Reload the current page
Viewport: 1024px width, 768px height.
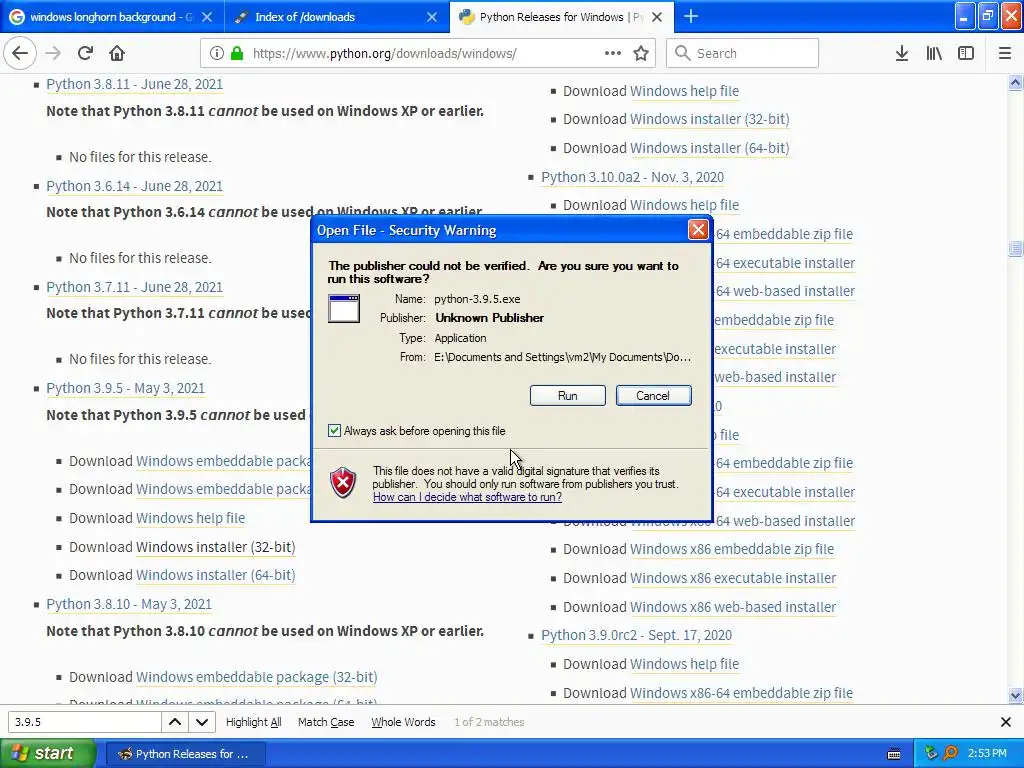(85, 53)
